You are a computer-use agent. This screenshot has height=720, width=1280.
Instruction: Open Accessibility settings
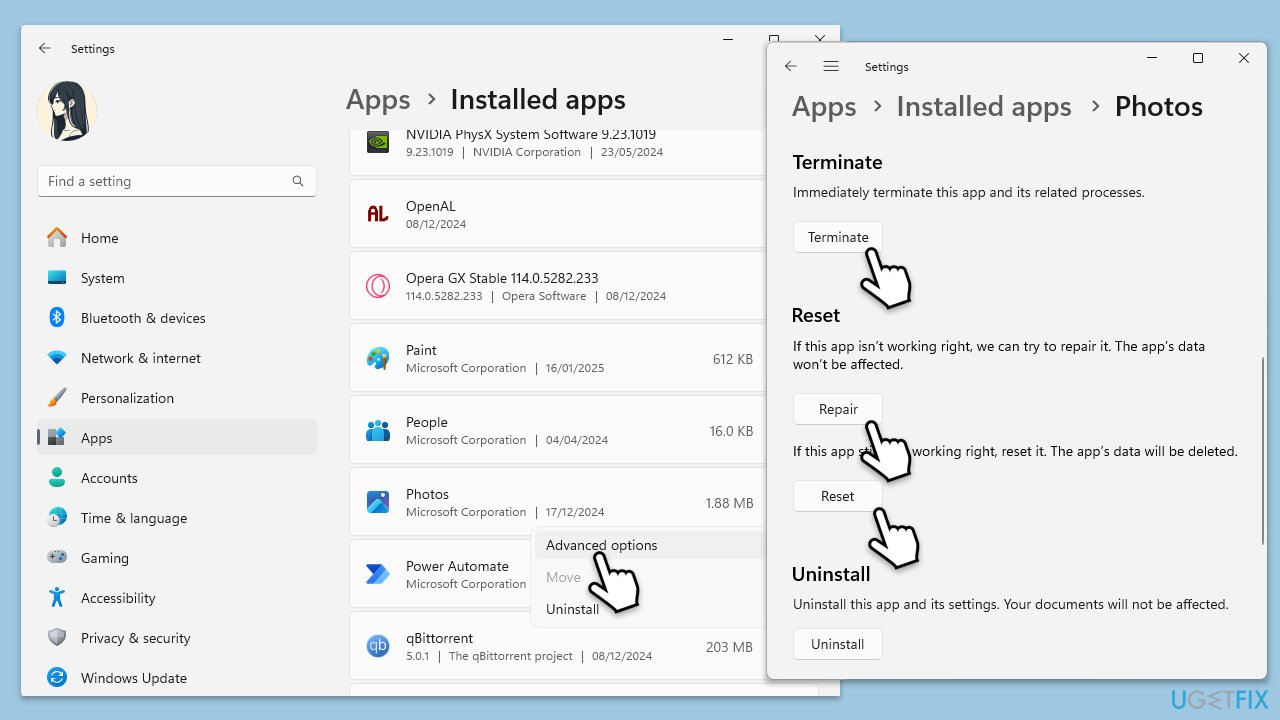(x=177, y=598)
